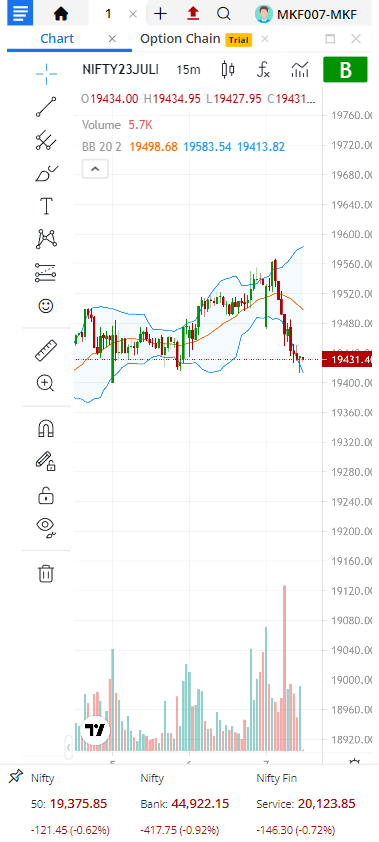Open the fx indicators menu

coord(263,70)
